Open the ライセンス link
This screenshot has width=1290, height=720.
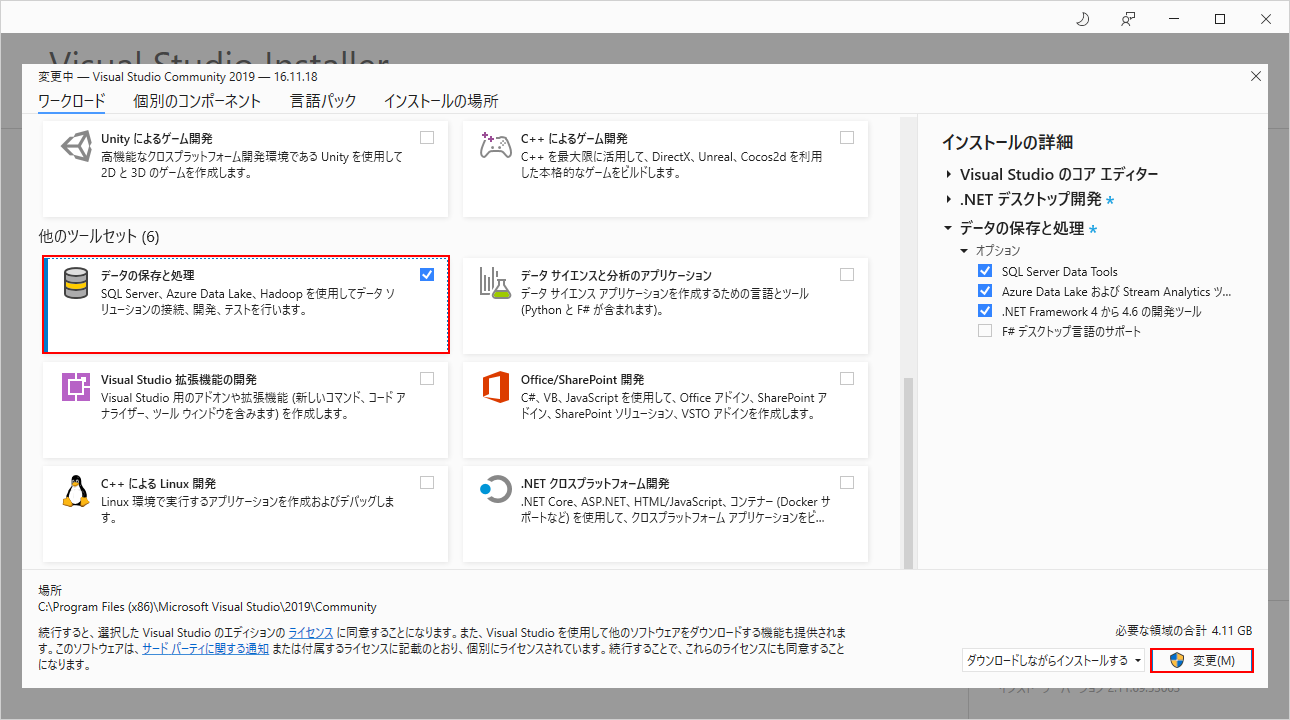[x=310, y=634]
